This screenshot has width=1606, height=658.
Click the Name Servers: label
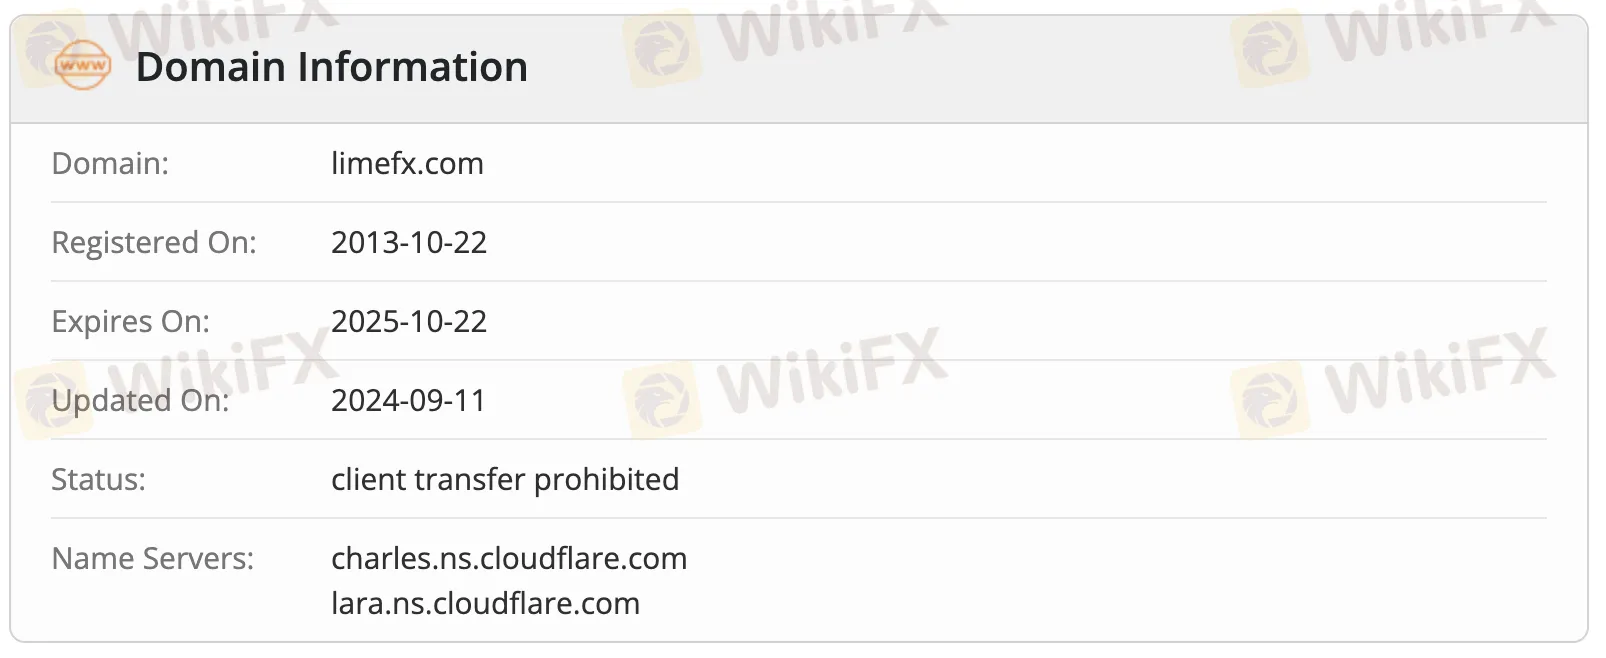coord(153,558)
